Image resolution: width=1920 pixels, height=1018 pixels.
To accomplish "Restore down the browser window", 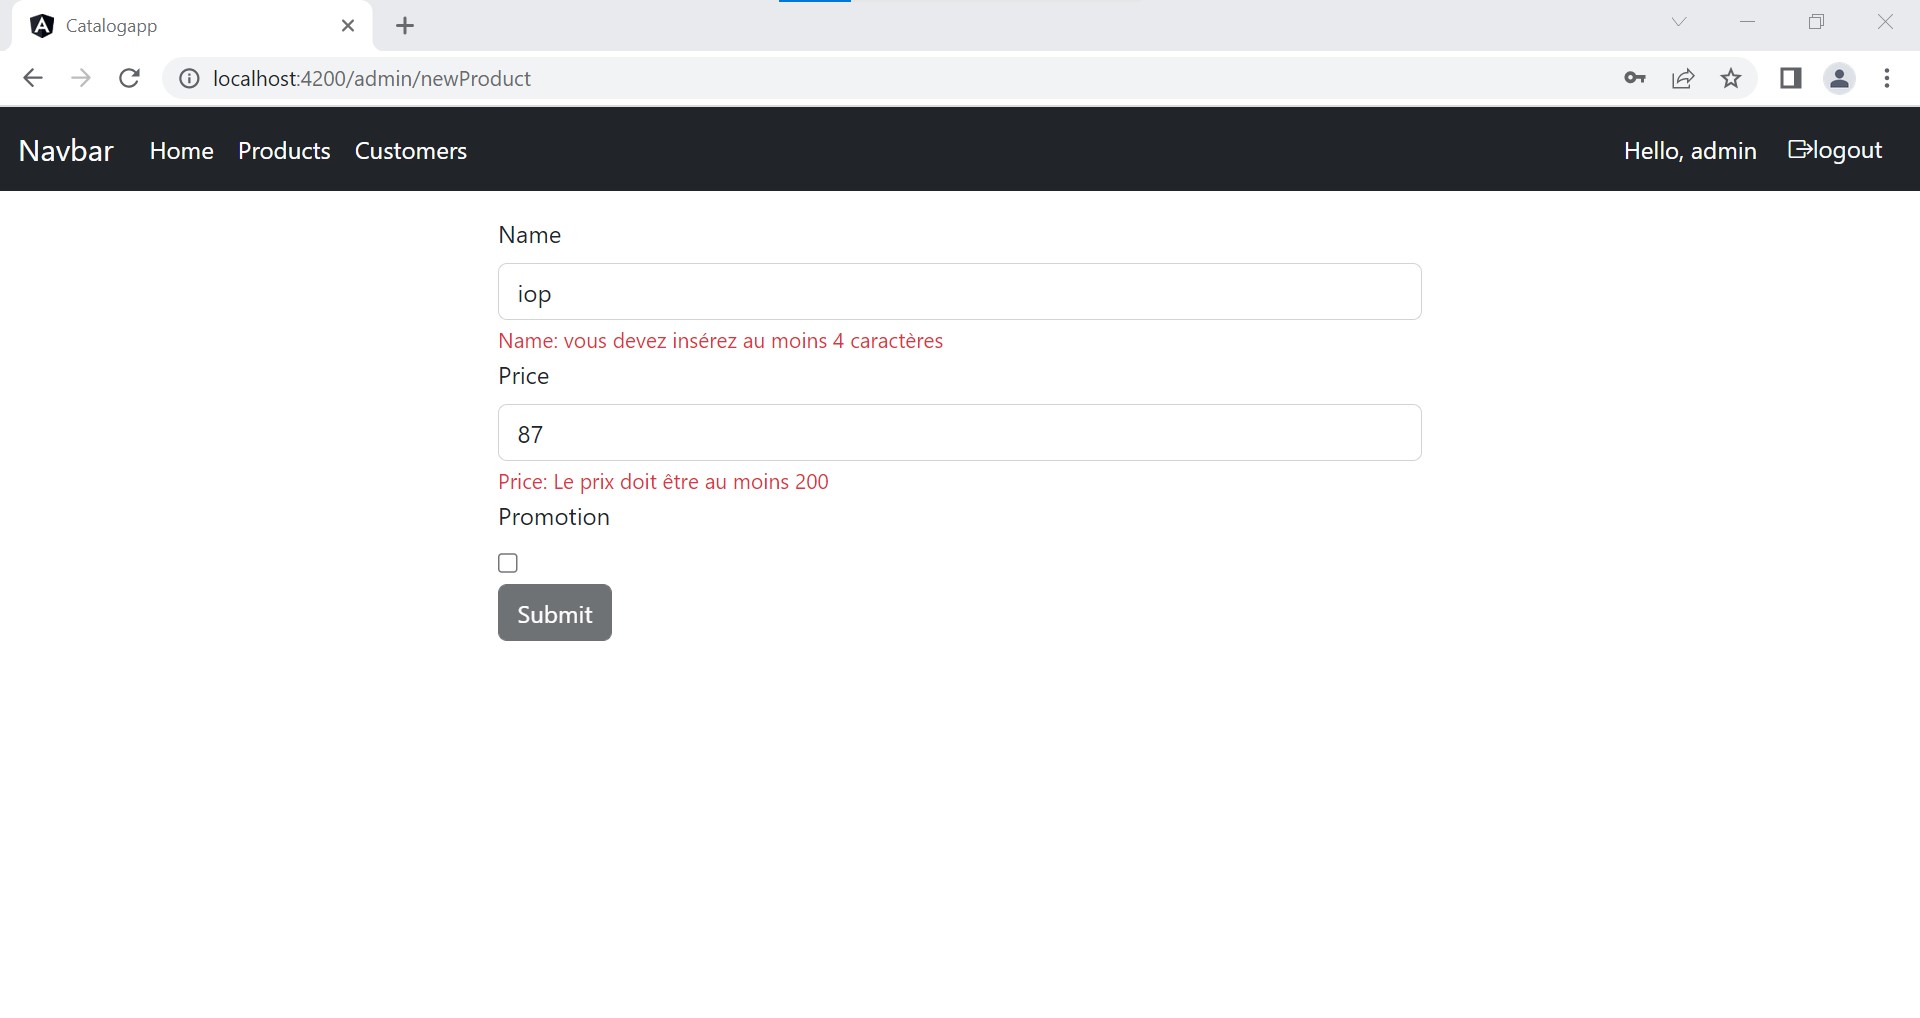I will pos(1817,22).
